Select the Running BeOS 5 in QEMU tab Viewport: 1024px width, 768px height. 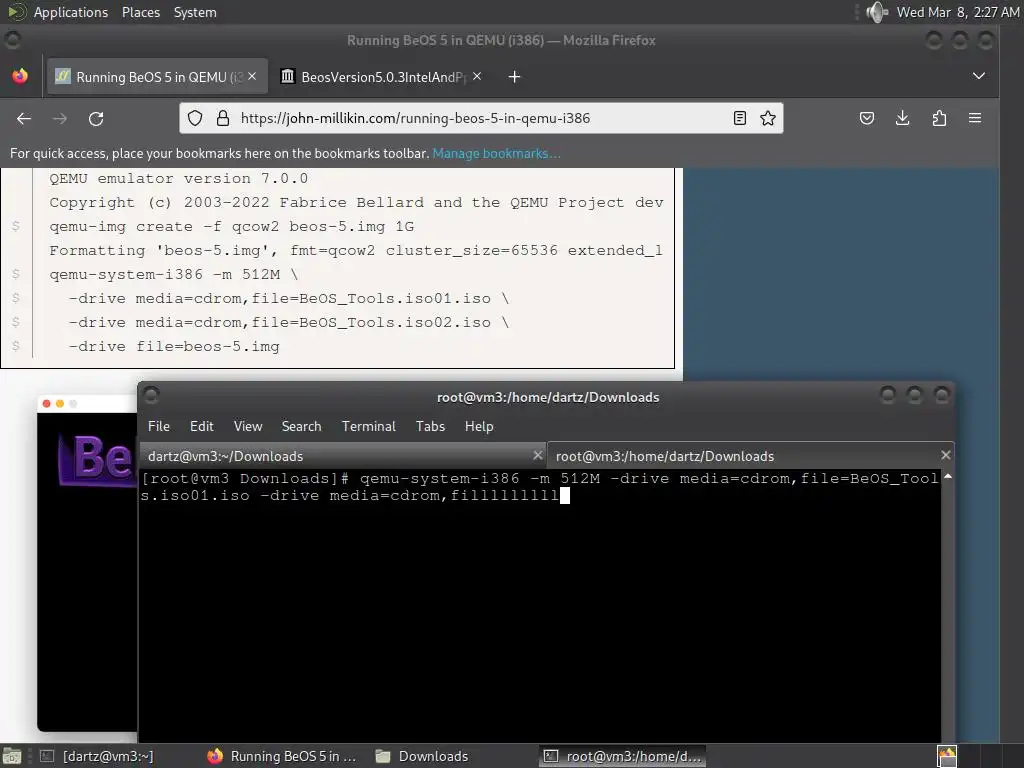point(157,77)
